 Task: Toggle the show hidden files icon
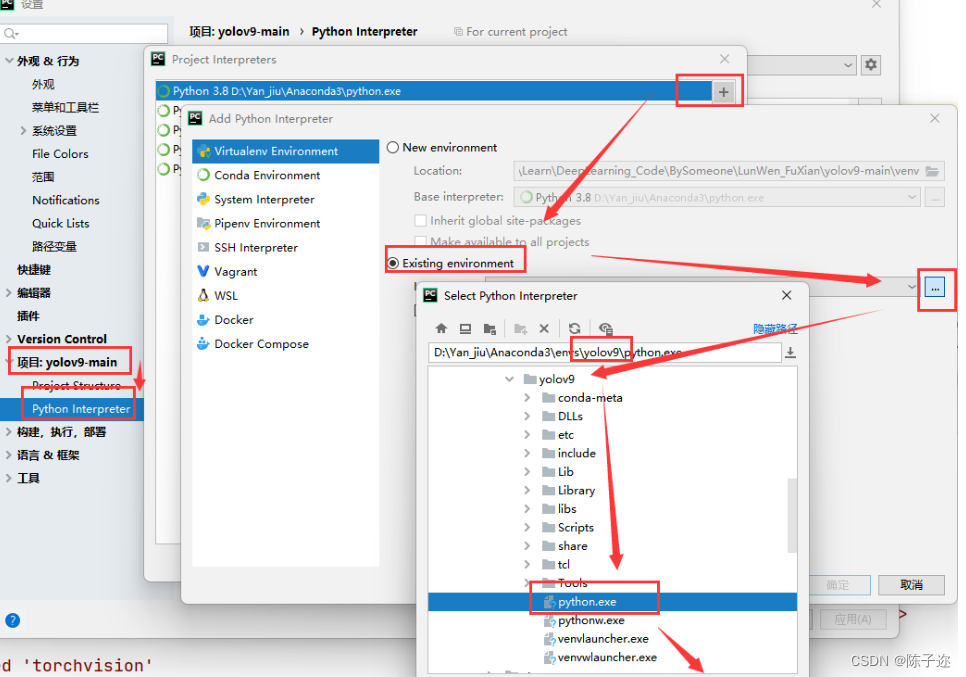point(606,328)
